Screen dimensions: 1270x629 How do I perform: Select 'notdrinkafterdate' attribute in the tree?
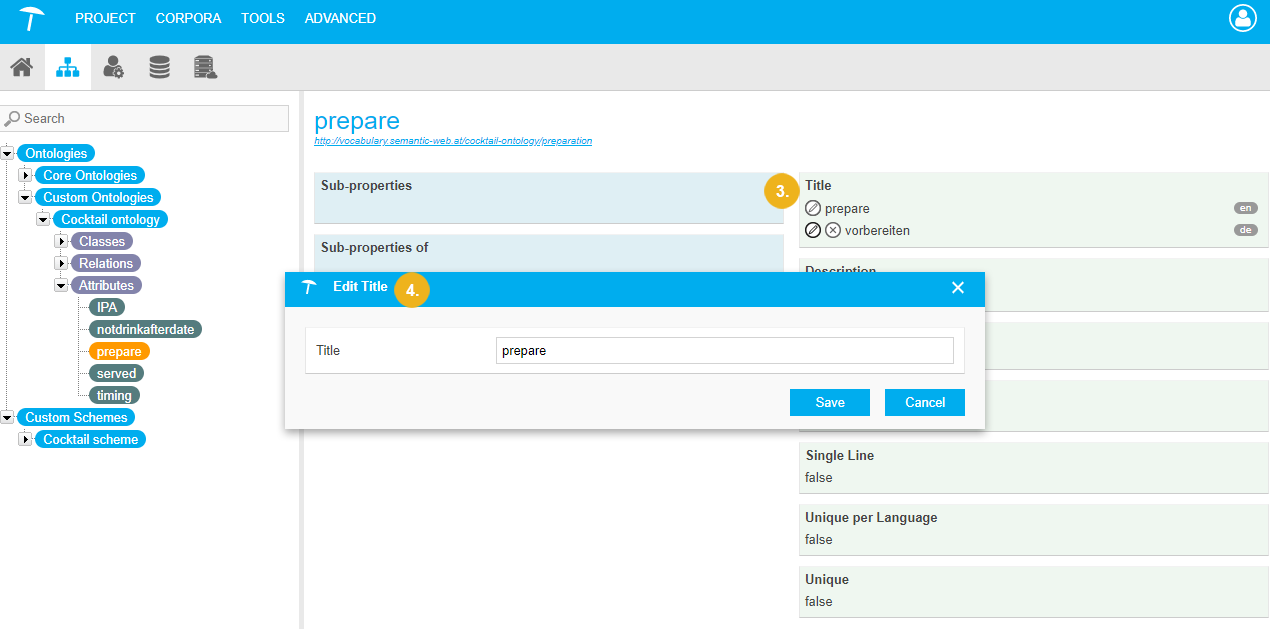click(145, 329)
